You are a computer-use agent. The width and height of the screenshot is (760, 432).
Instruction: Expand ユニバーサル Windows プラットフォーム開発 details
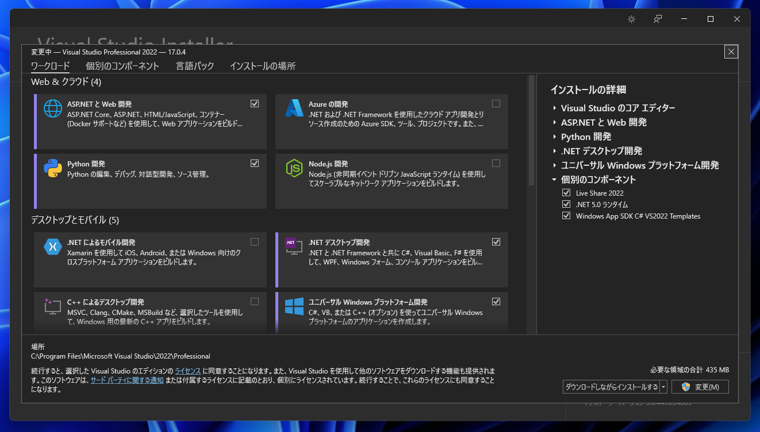[x=554, y=165]
